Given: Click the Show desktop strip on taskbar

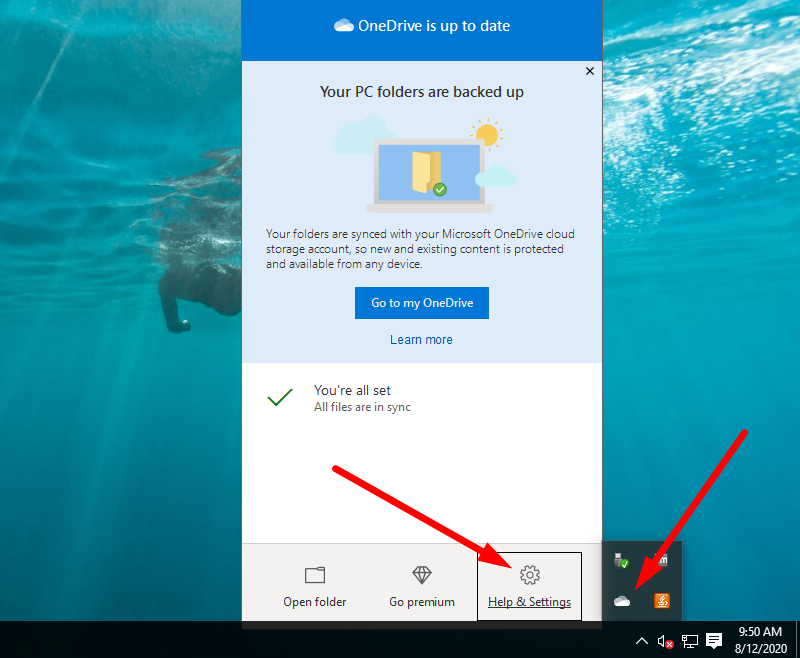Looking at the screenshot, I should [797, 640].
